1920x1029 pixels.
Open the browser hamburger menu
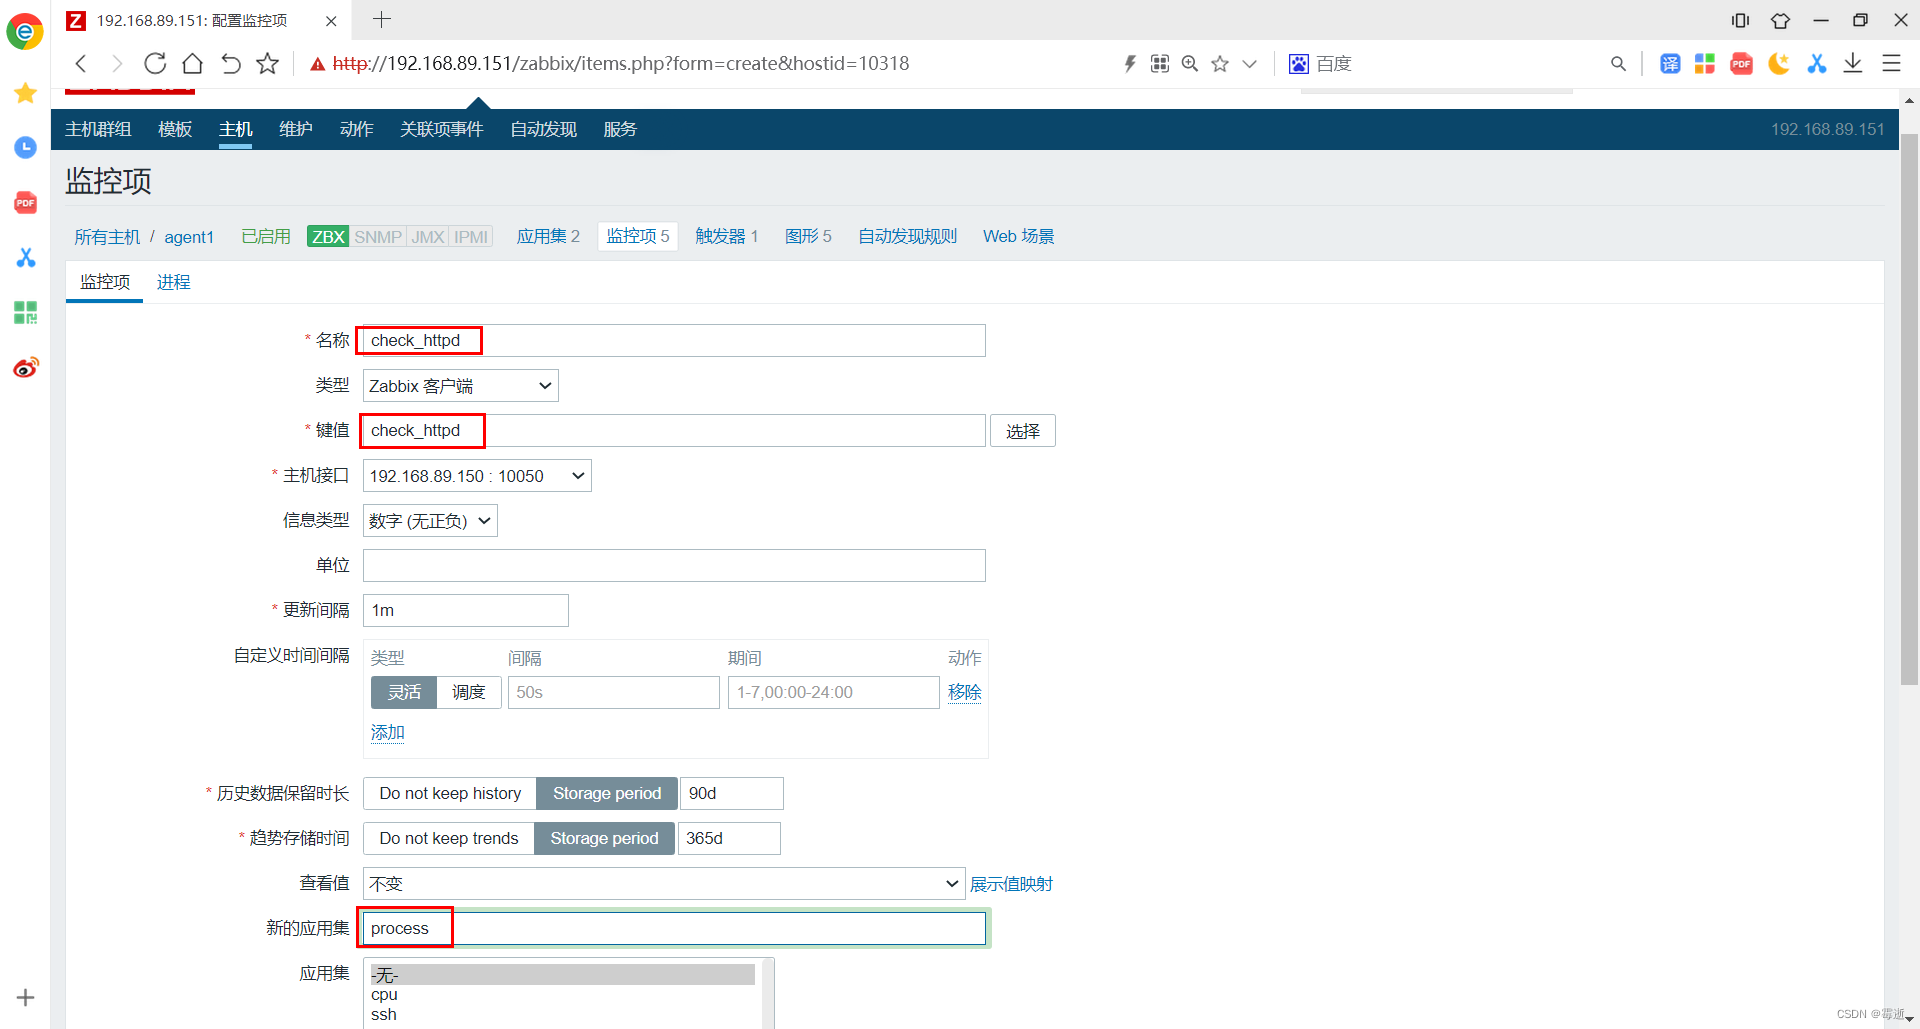1891,64
